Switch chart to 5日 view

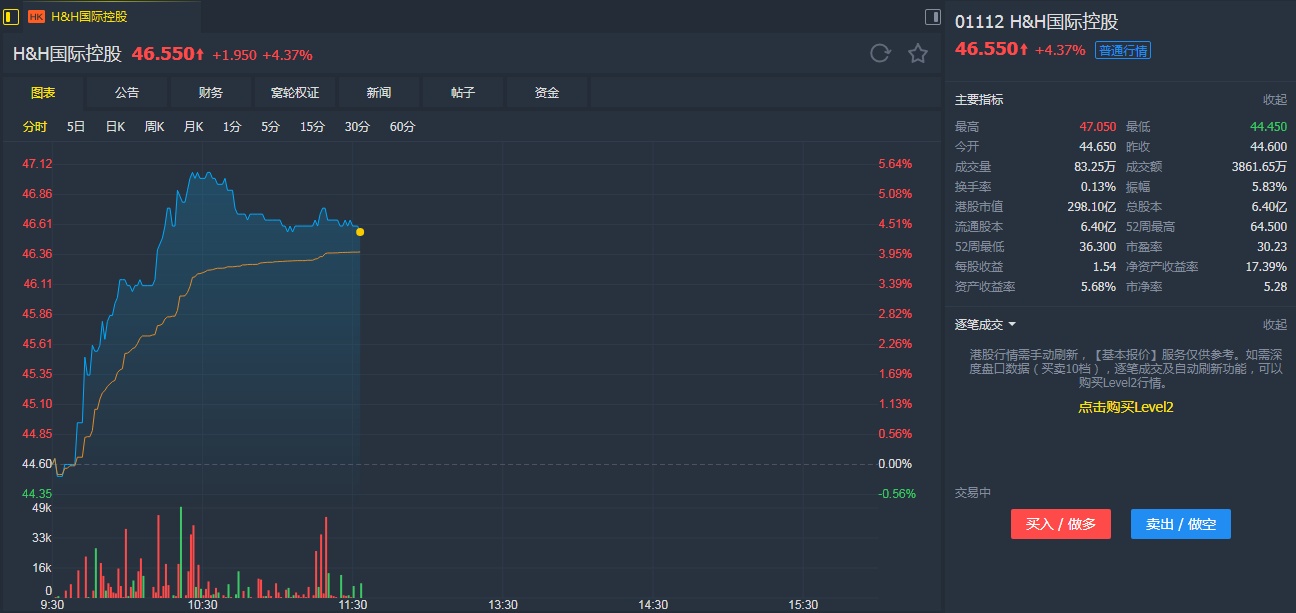[76, 127]
